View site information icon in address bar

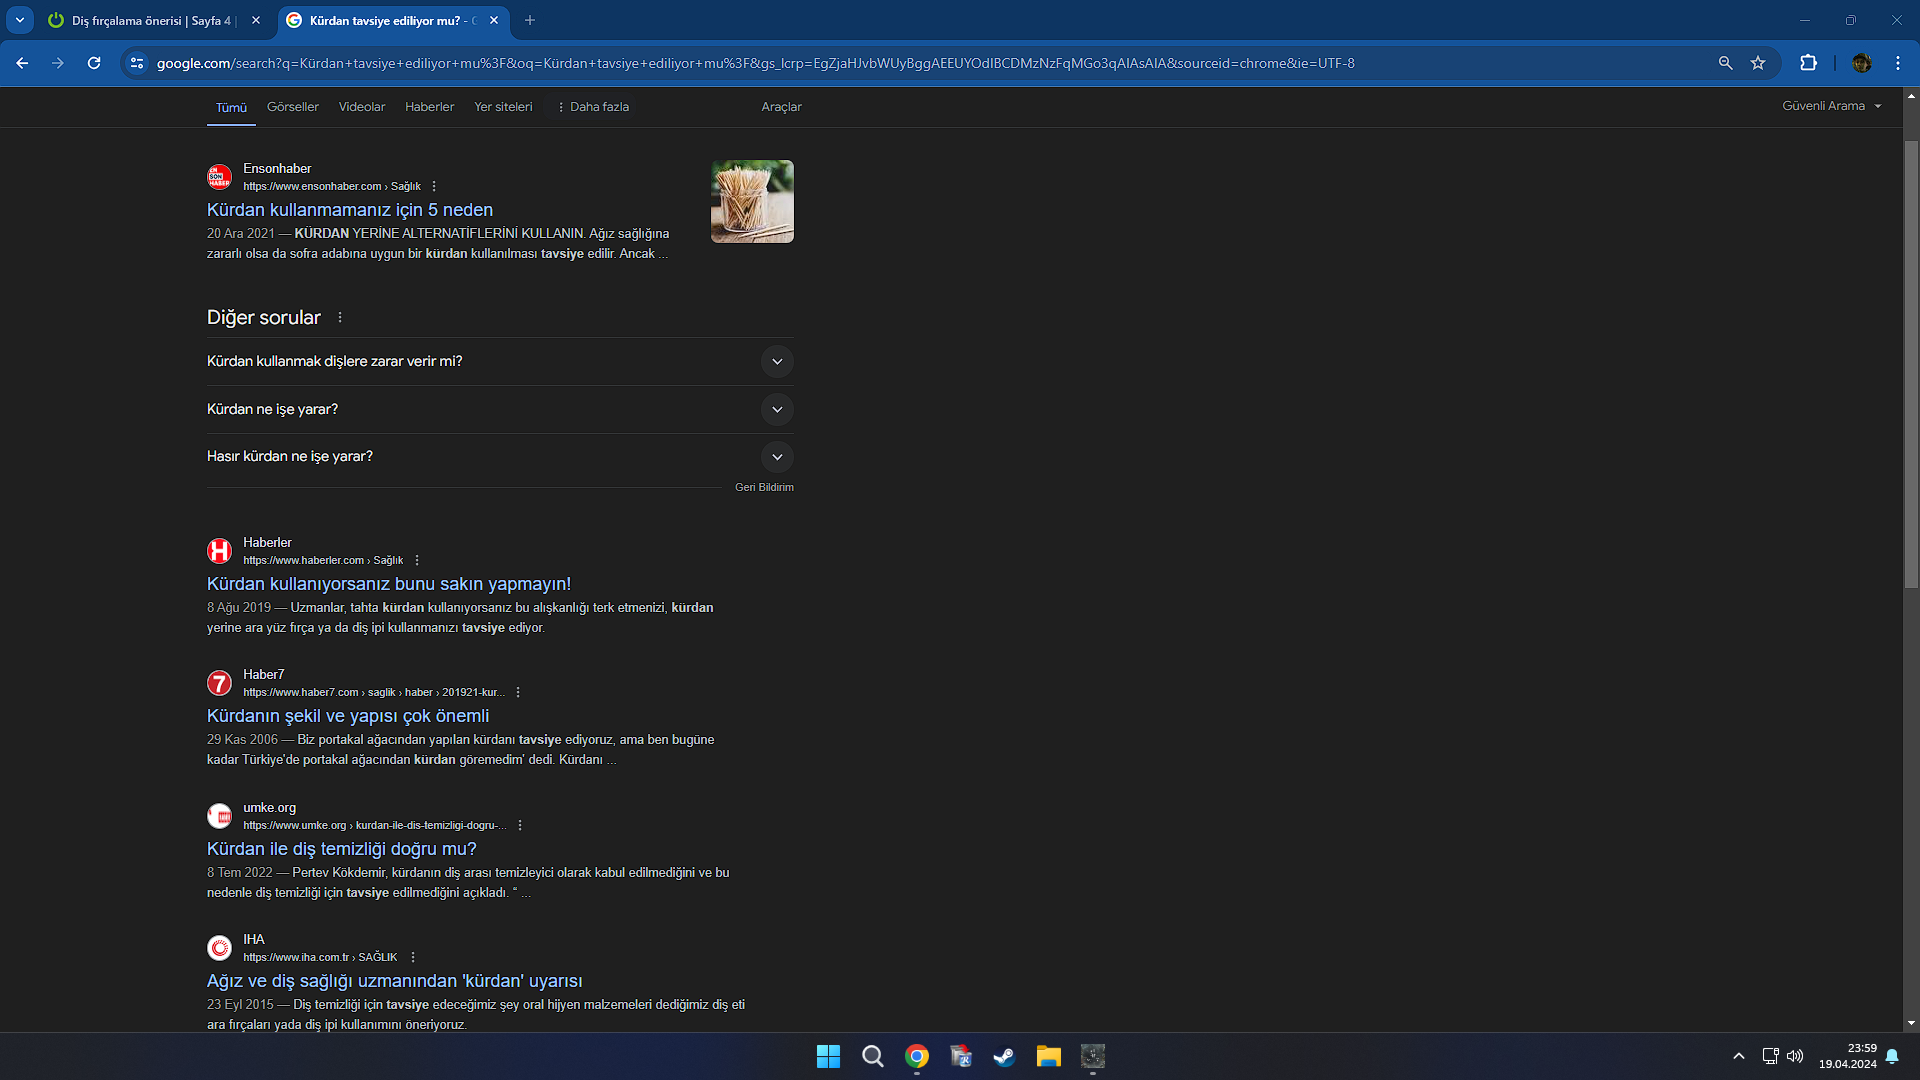pyautogui.click(x=137, y=63)
